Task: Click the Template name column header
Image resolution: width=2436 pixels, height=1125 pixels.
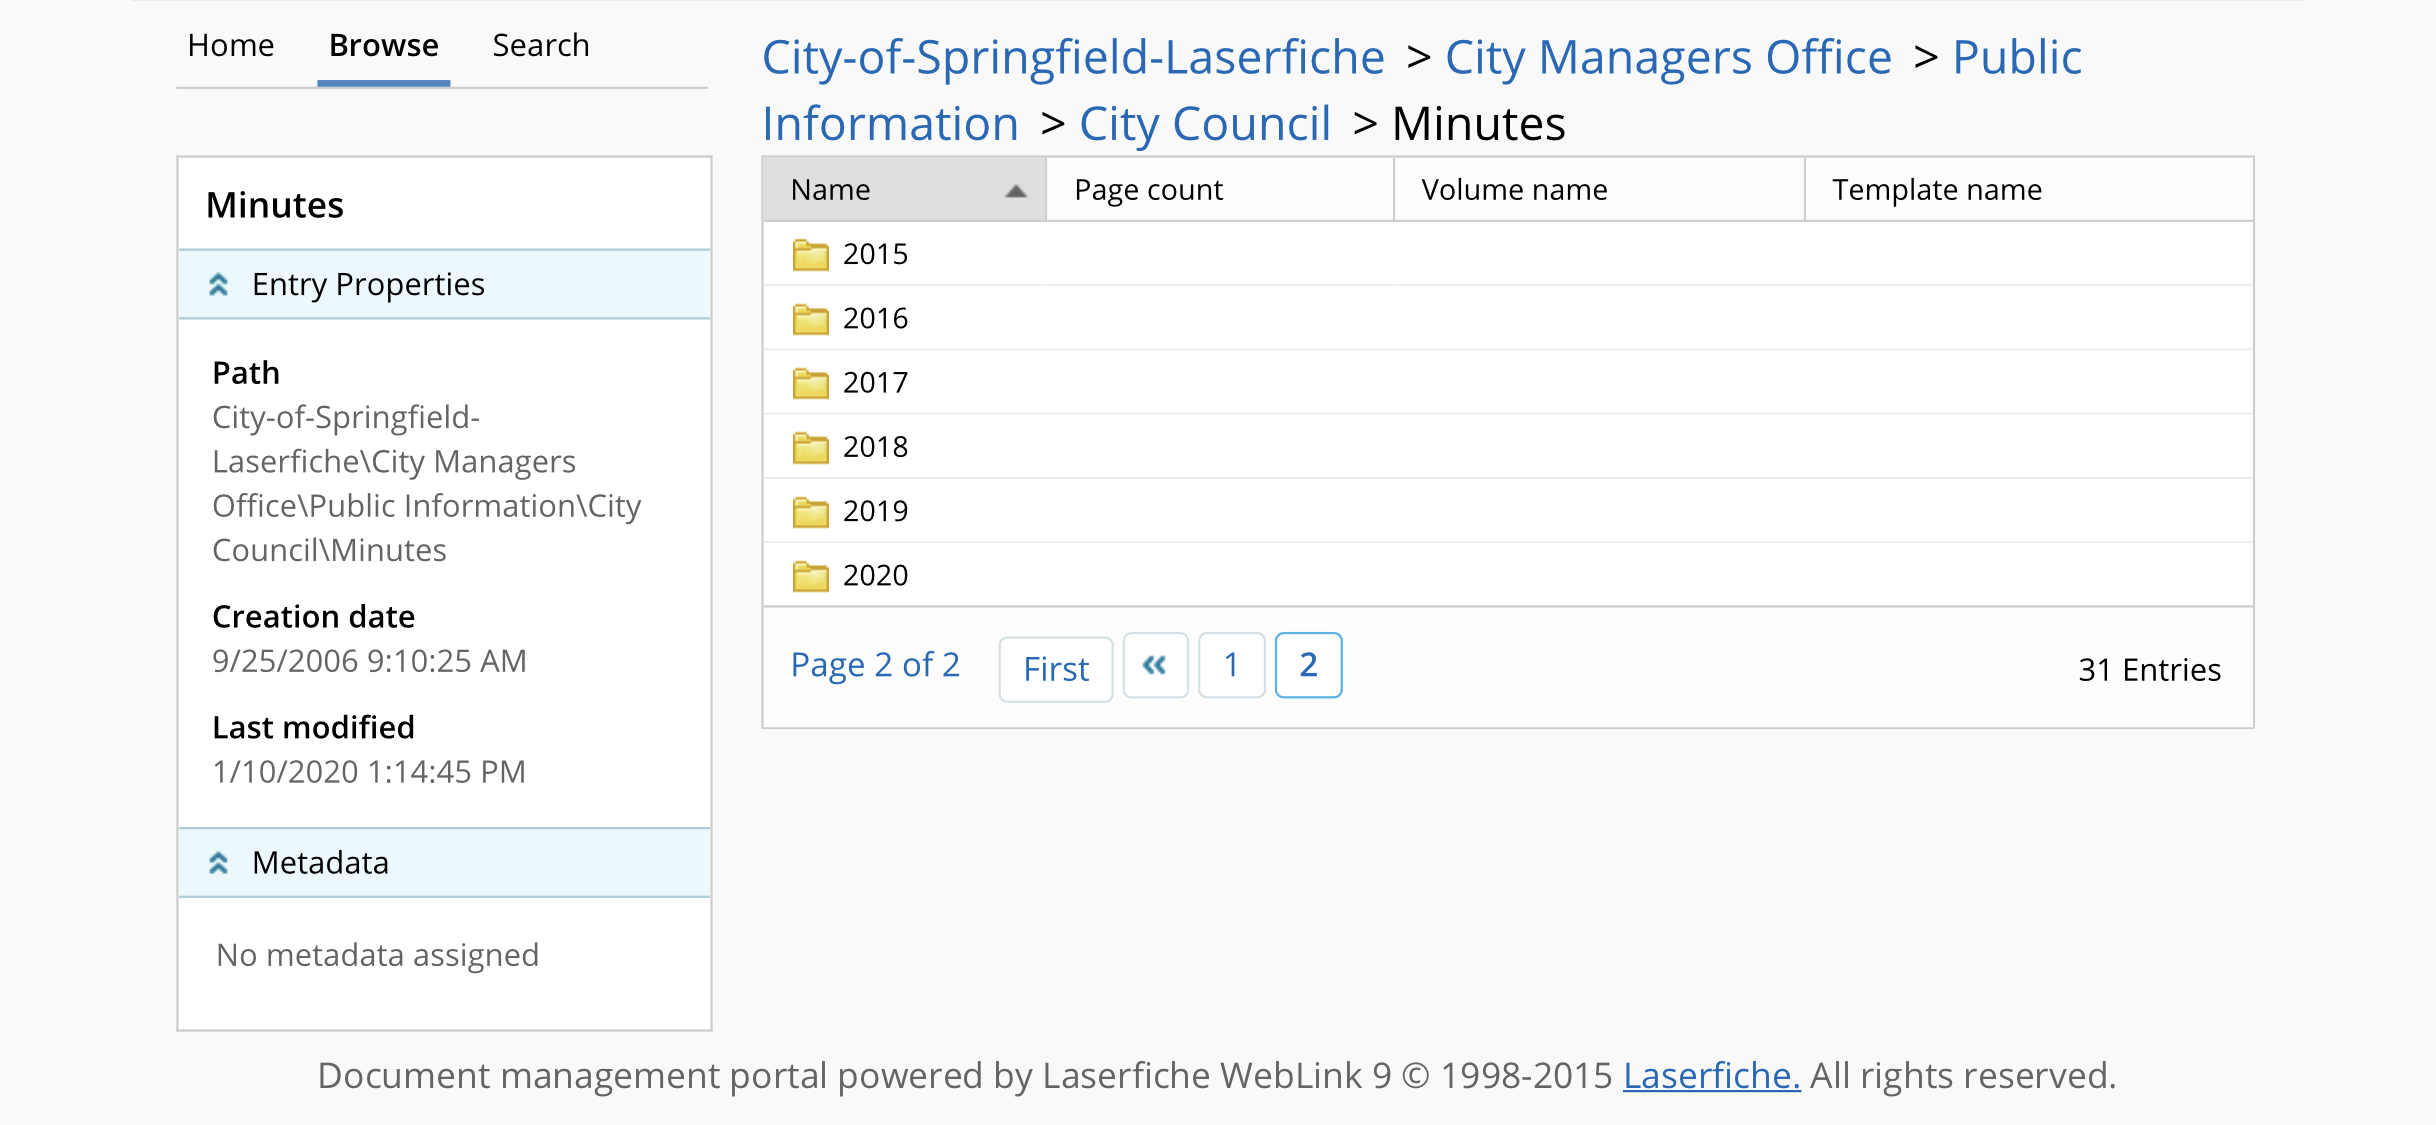Action: (1936, 190)
